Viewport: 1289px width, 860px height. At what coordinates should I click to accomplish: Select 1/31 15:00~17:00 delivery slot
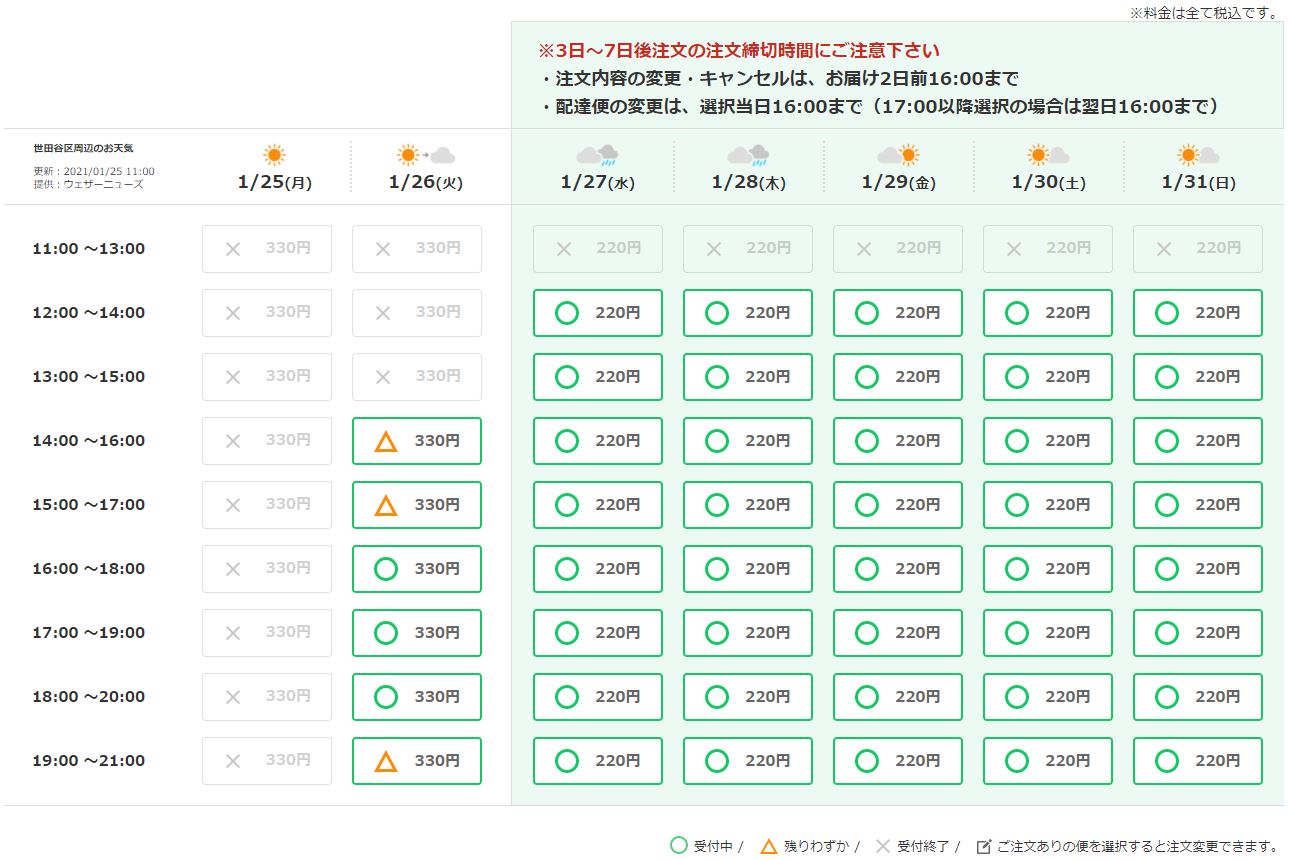click(x=1198, y=505)
